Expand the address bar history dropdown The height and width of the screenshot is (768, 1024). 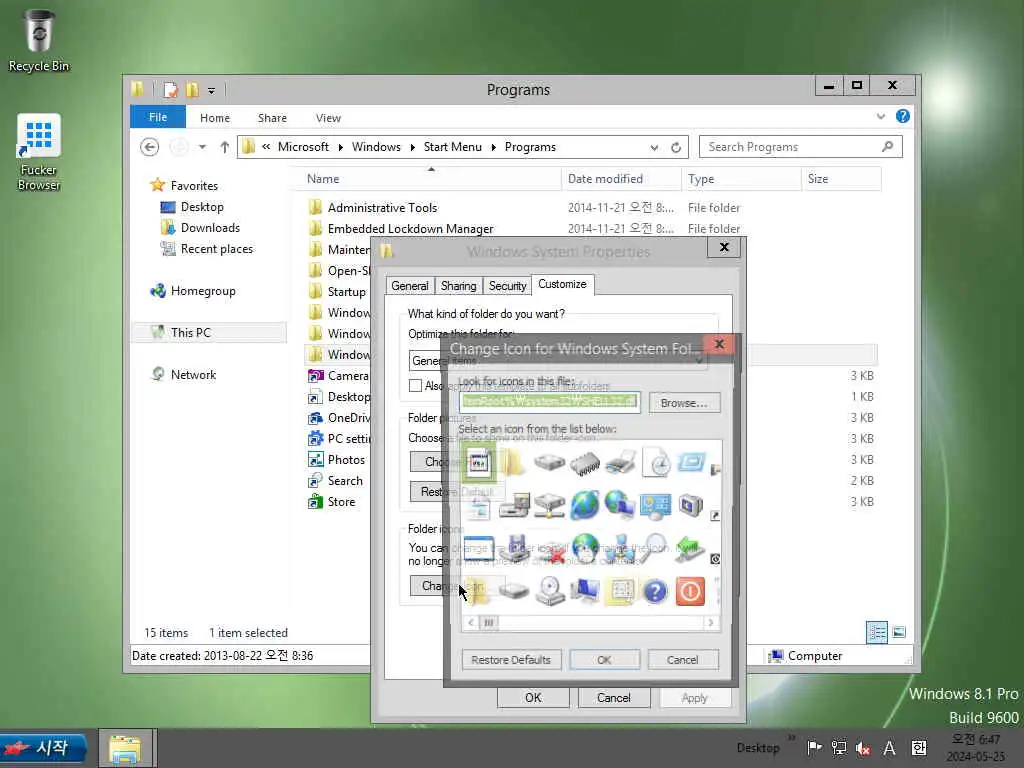pos(654,148)
